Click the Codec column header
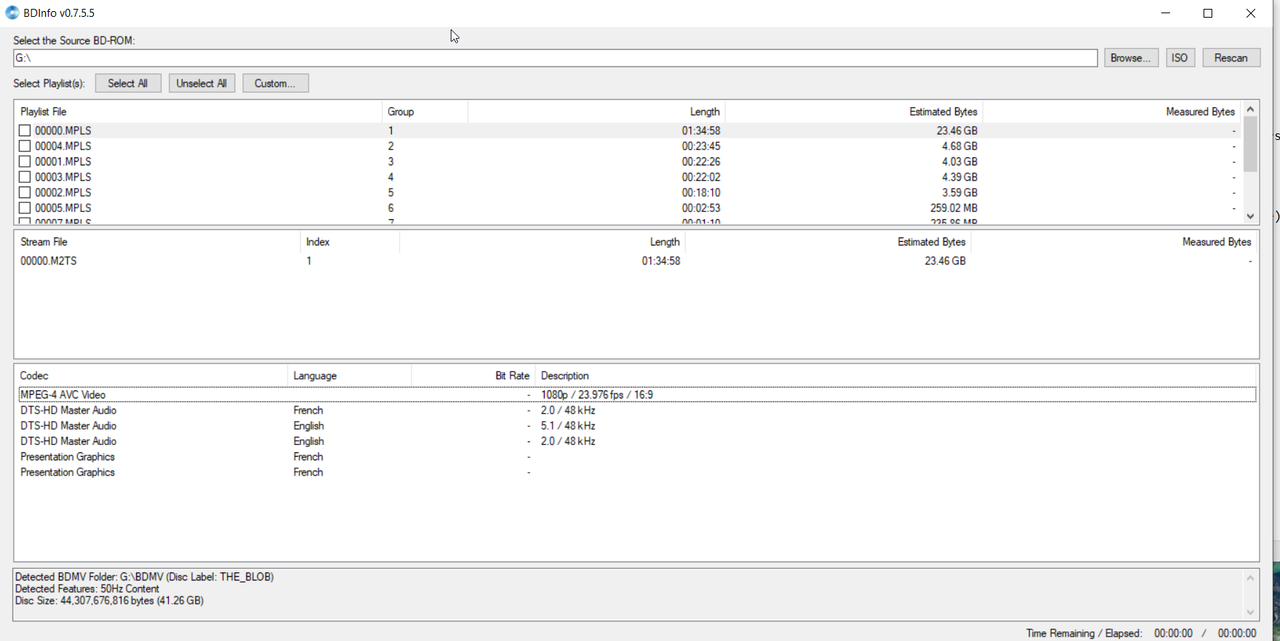The image size is (1280, 641). (151, 376)
